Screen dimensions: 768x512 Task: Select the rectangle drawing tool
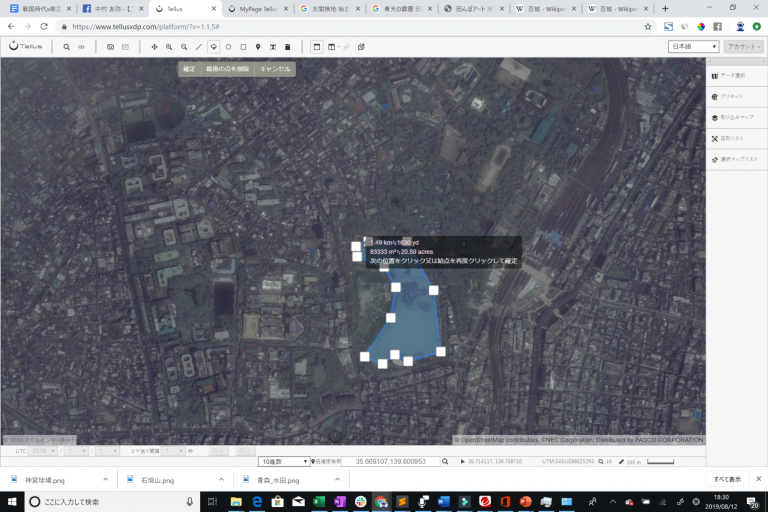click(x=243, y=47)
